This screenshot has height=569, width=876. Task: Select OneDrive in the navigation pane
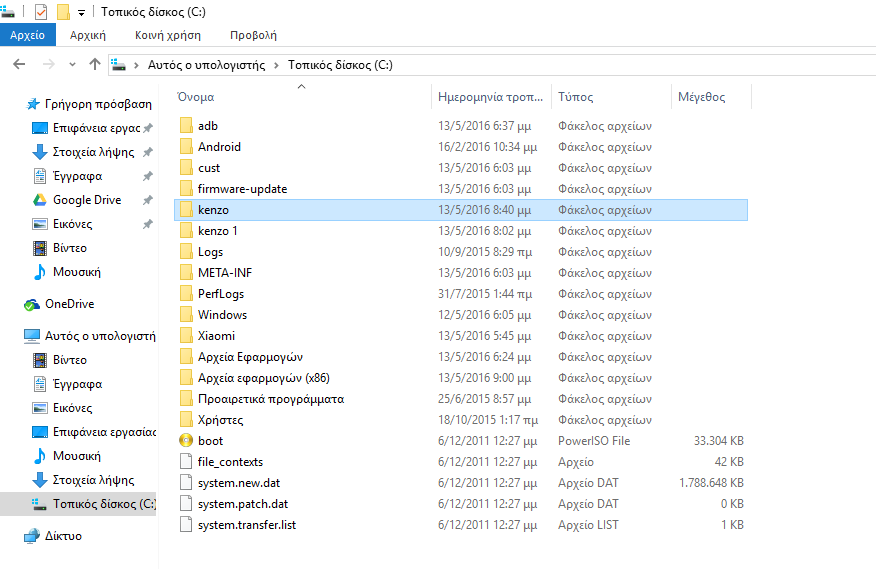69,304
